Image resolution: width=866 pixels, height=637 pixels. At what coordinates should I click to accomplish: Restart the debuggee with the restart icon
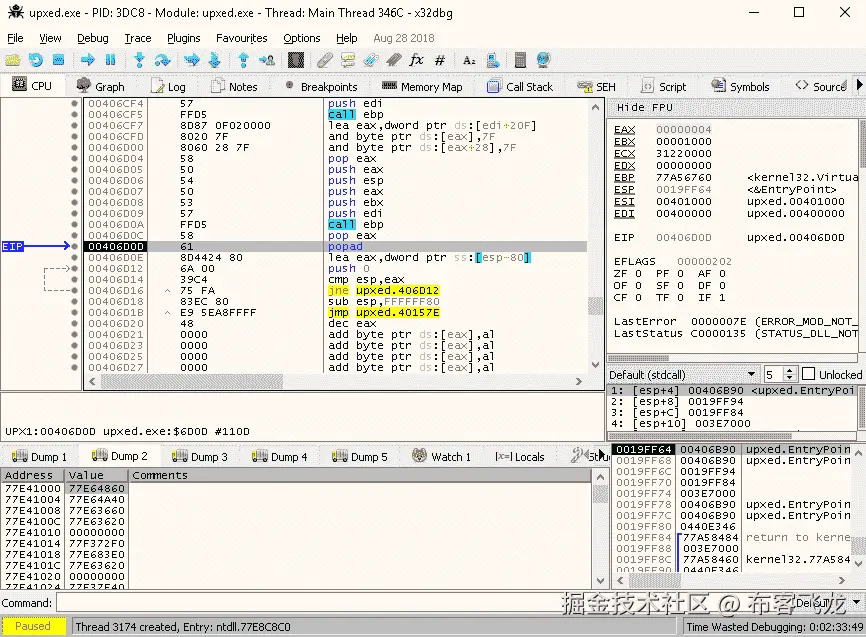(36, 61)
